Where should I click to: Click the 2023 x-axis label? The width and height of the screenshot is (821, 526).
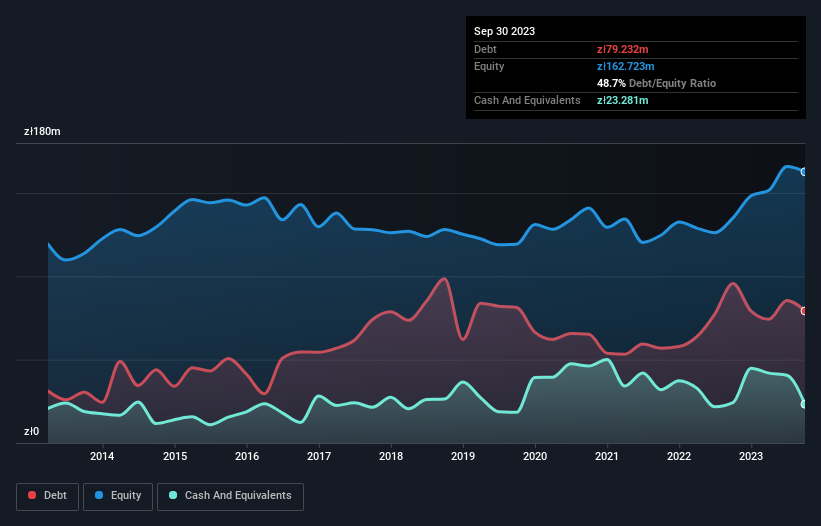tap(751, 456)
